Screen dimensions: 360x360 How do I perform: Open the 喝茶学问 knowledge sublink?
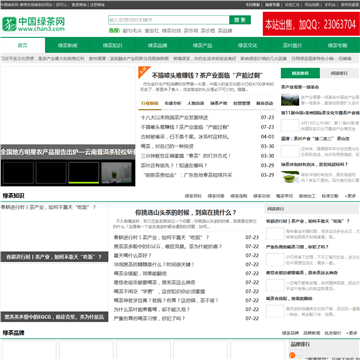pos(284,196)
